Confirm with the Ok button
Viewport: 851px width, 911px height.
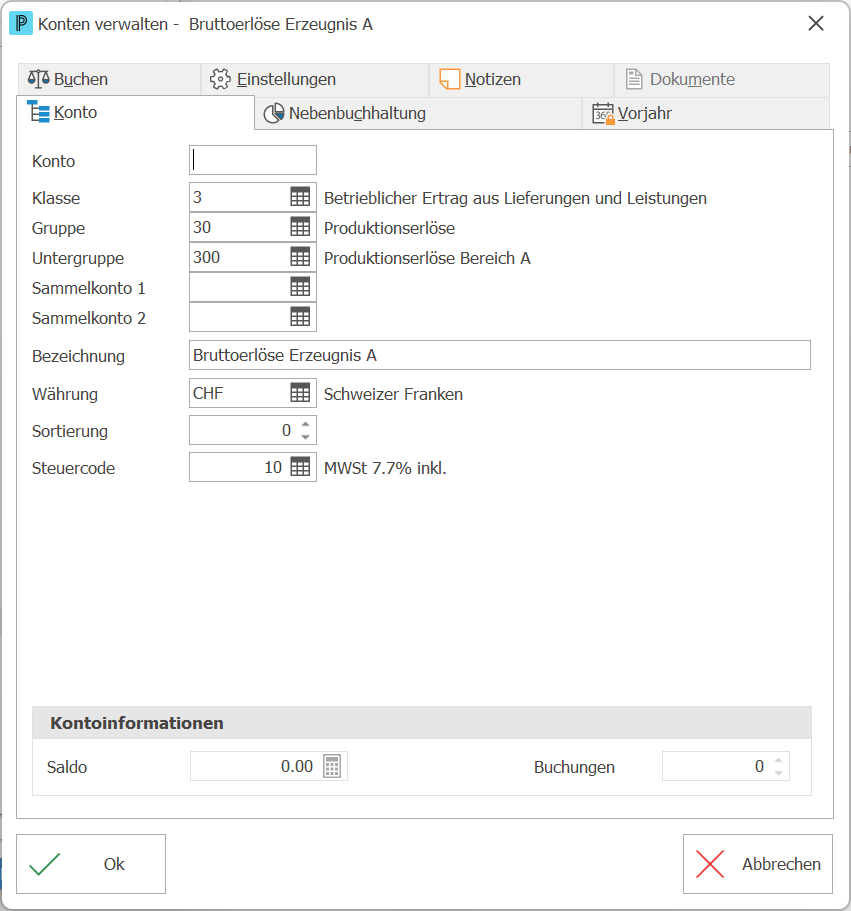(91, 864)
